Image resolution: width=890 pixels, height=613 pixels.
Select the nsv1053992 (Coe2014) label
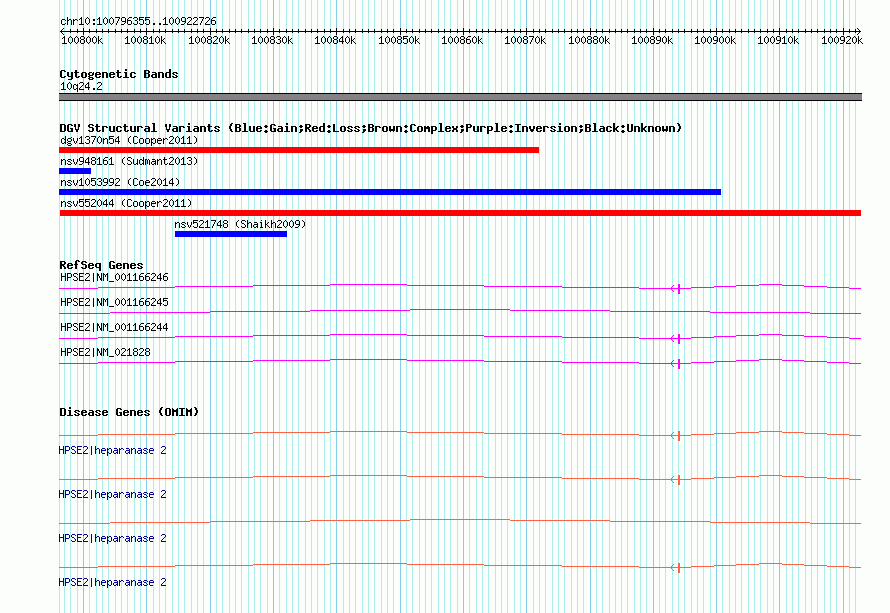120,182
